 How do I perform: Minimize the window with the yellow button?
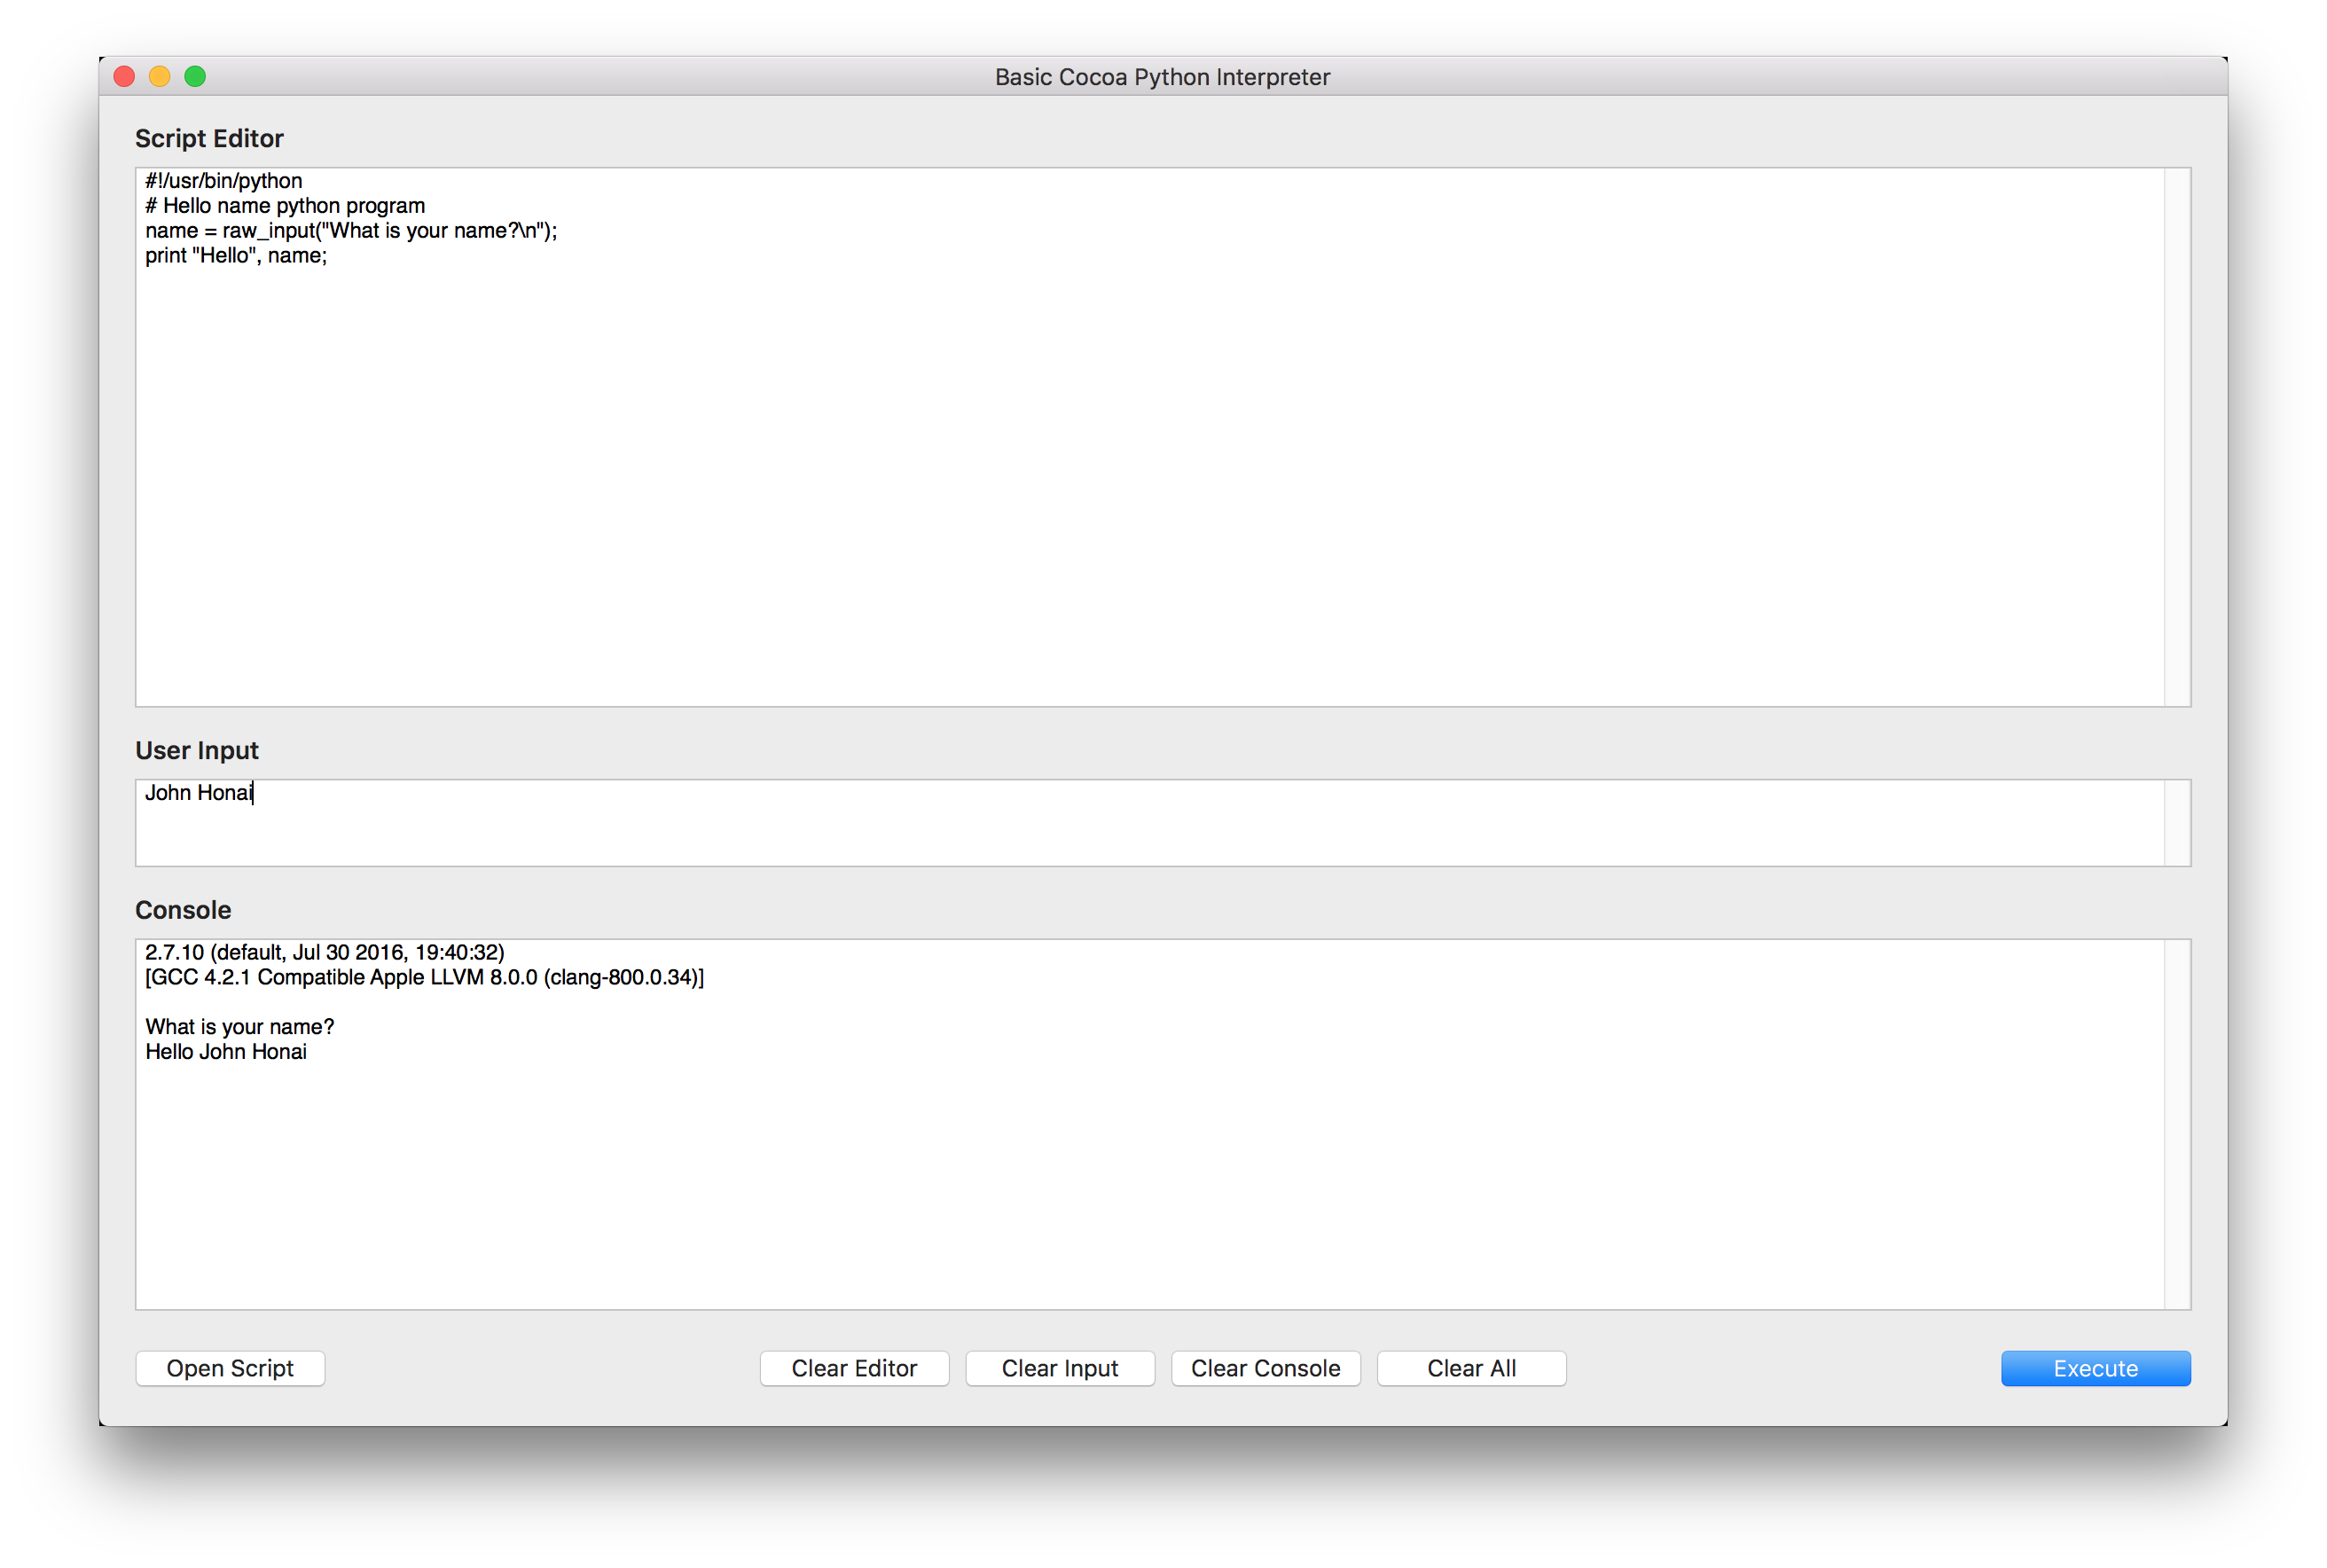160,77
